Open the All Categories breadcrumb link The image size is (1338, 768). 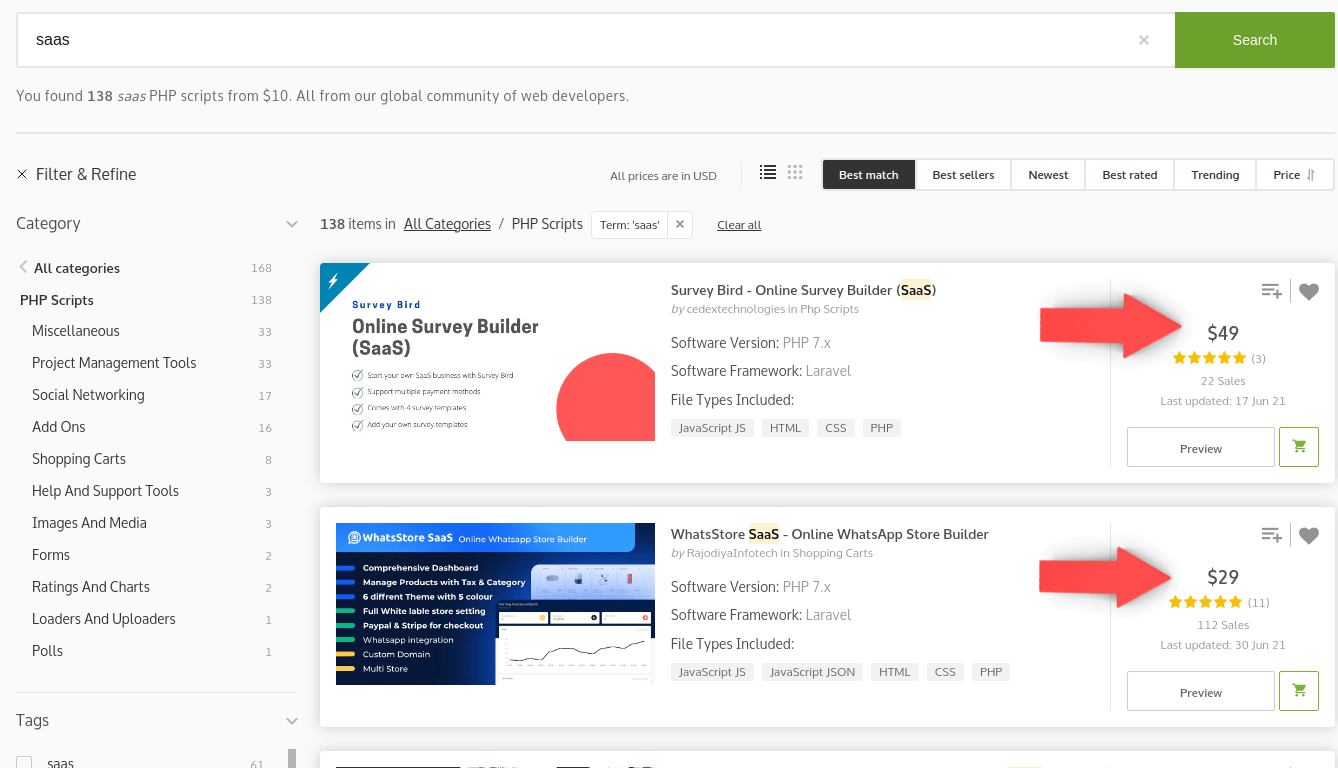click(447, 224)
